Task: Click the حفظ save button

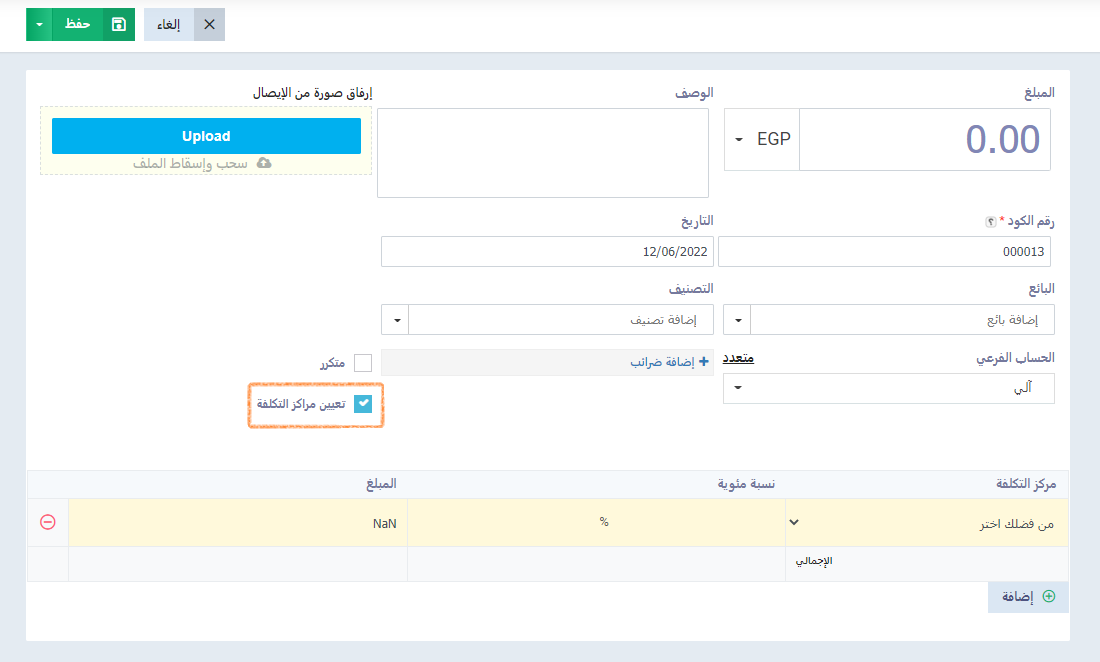Action: 77,25
